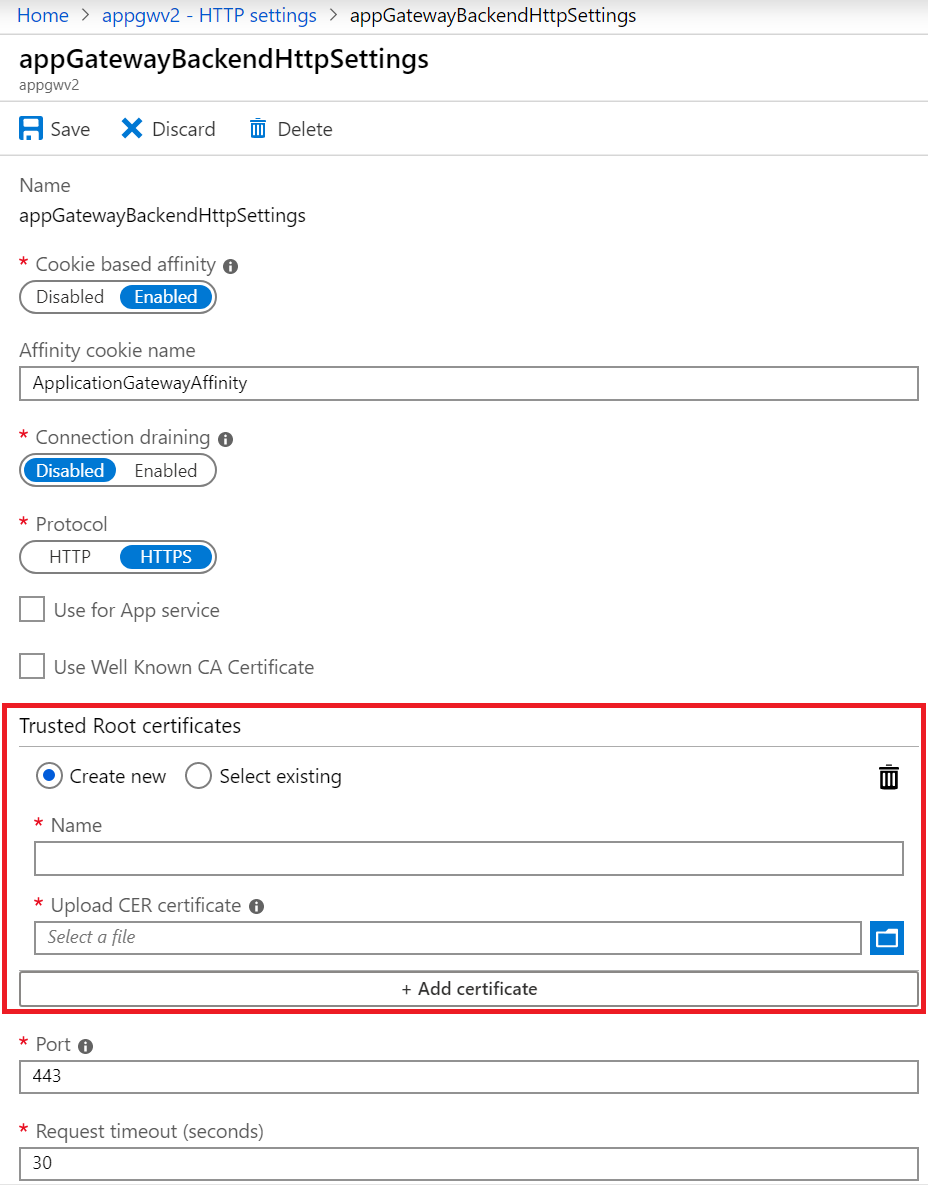Set Connection draining to Disabled
Image resolution: width=928 pixels, height=1185 pixels.
[70, 470]
